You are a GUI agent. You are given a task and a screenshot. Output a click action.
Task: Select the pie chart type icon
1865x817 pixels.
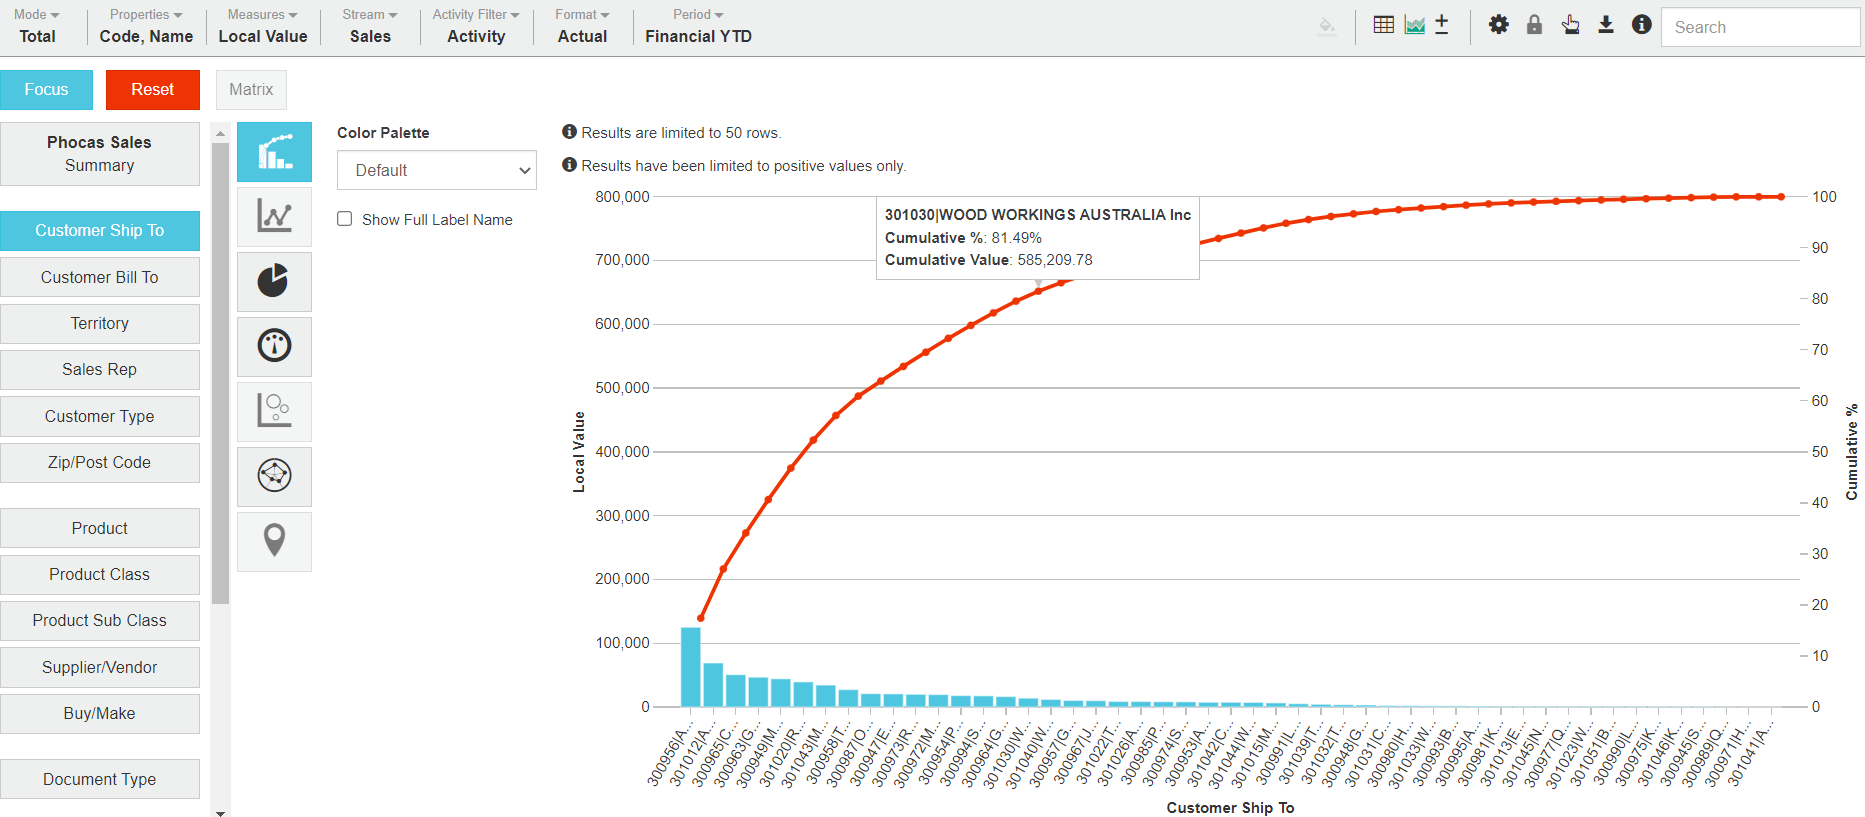tap(274, 281)
